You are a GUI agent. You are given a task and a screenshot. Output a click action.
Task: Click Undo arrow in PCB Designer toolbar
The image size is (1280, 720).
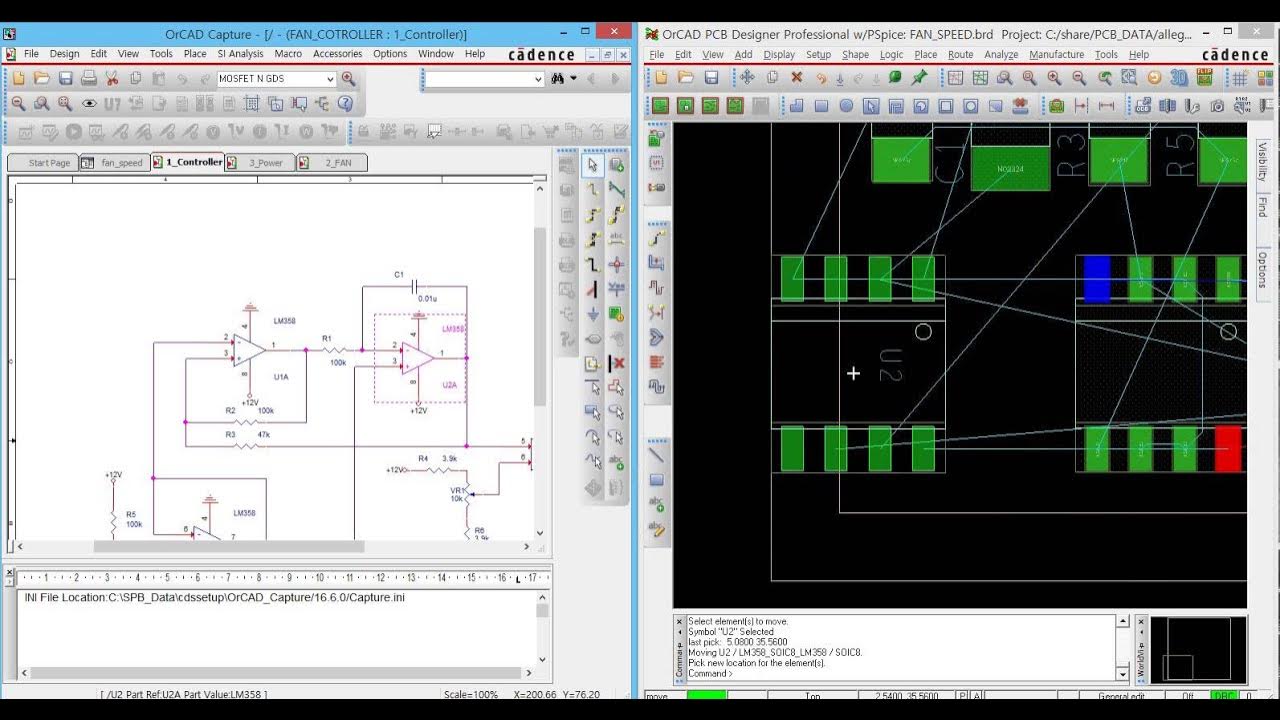pos(821,78)
